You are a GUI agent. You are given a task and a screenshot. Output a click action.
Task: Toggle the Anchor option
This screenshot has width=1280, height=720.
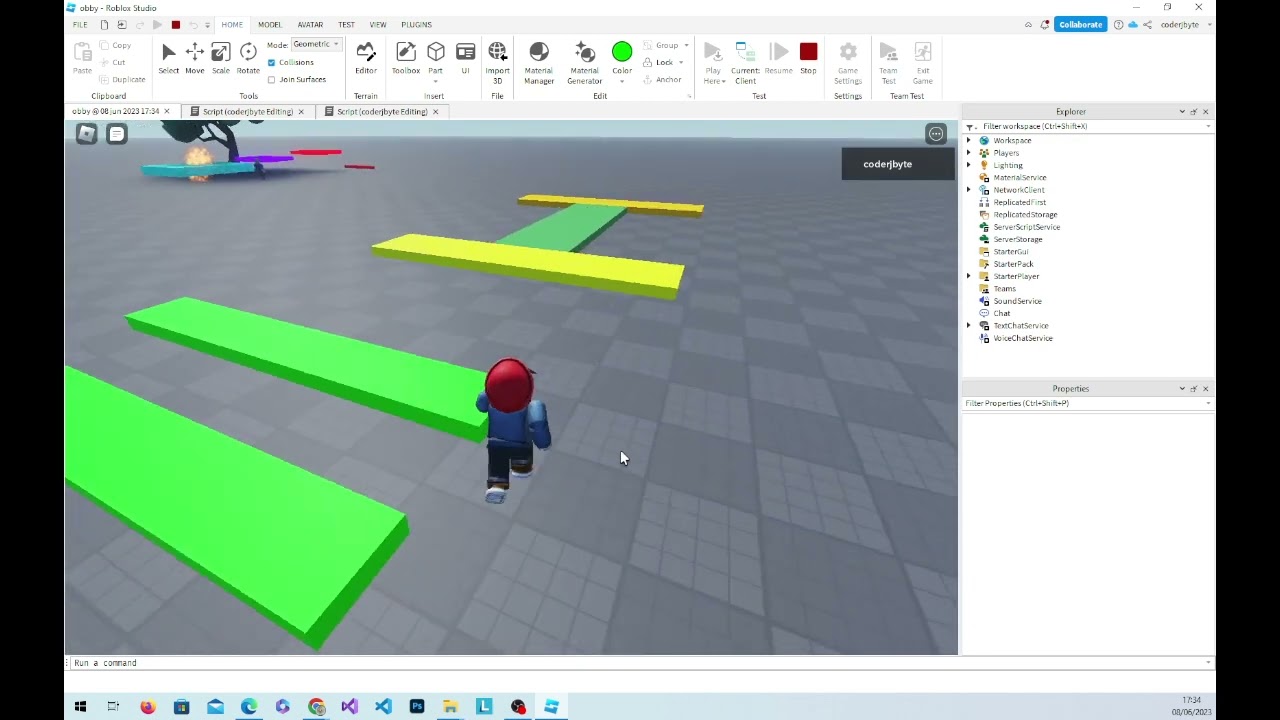click(662, 80)
